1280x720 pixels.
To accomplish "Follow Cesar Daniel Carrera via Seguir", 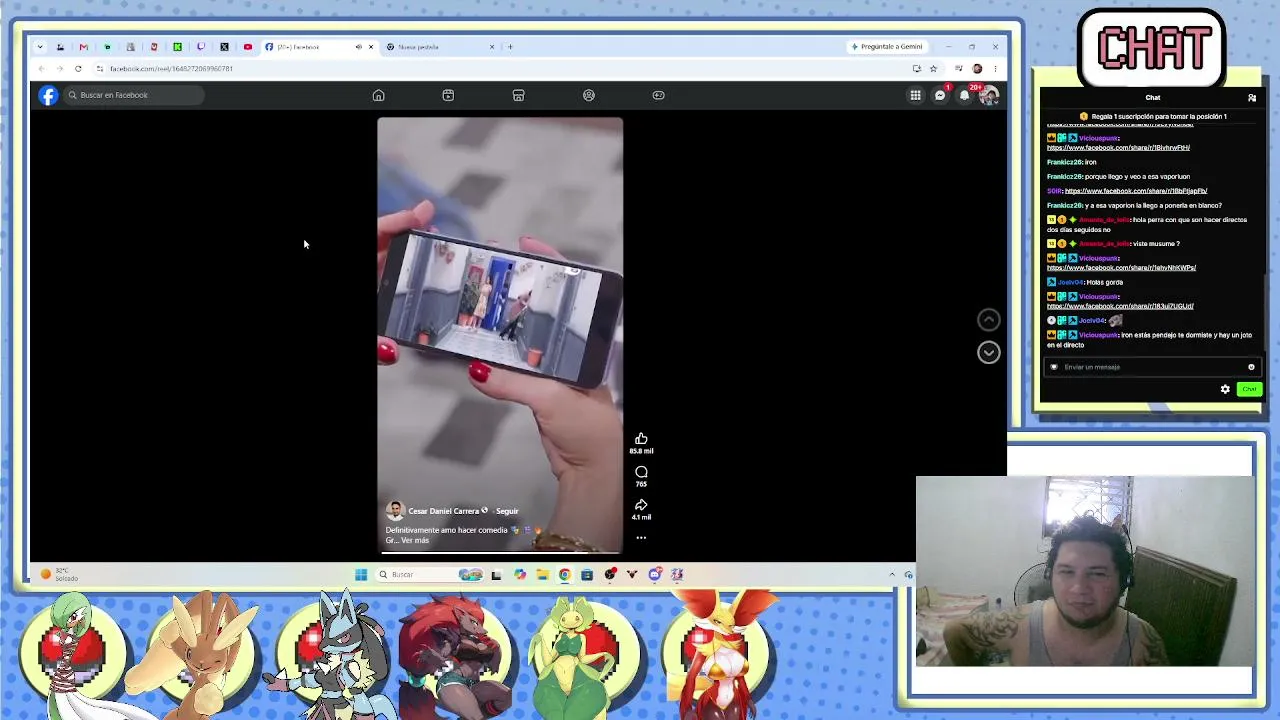I will (x=507, y=511).
